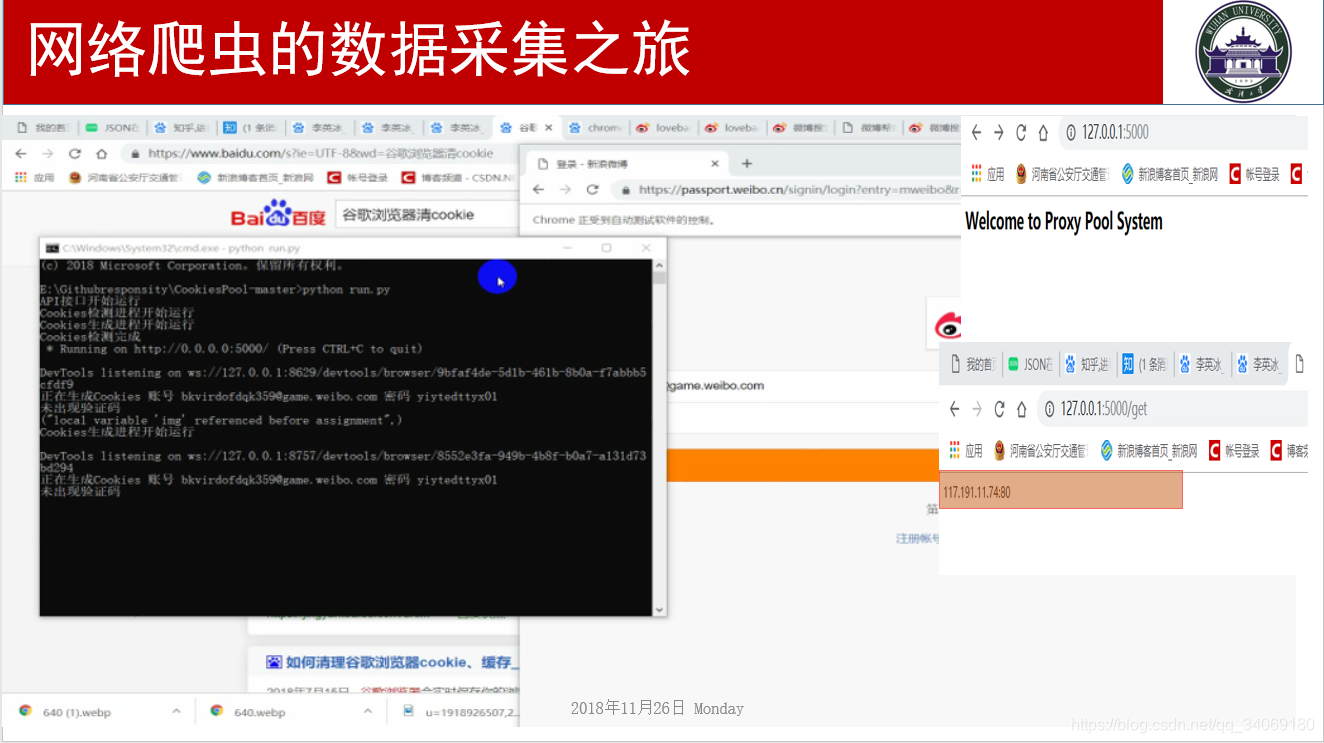Screen dimensions: 1324x743
Task: Click passport.weibo.cn address bar
Action: pyautogui.click(x=785, y=189)
